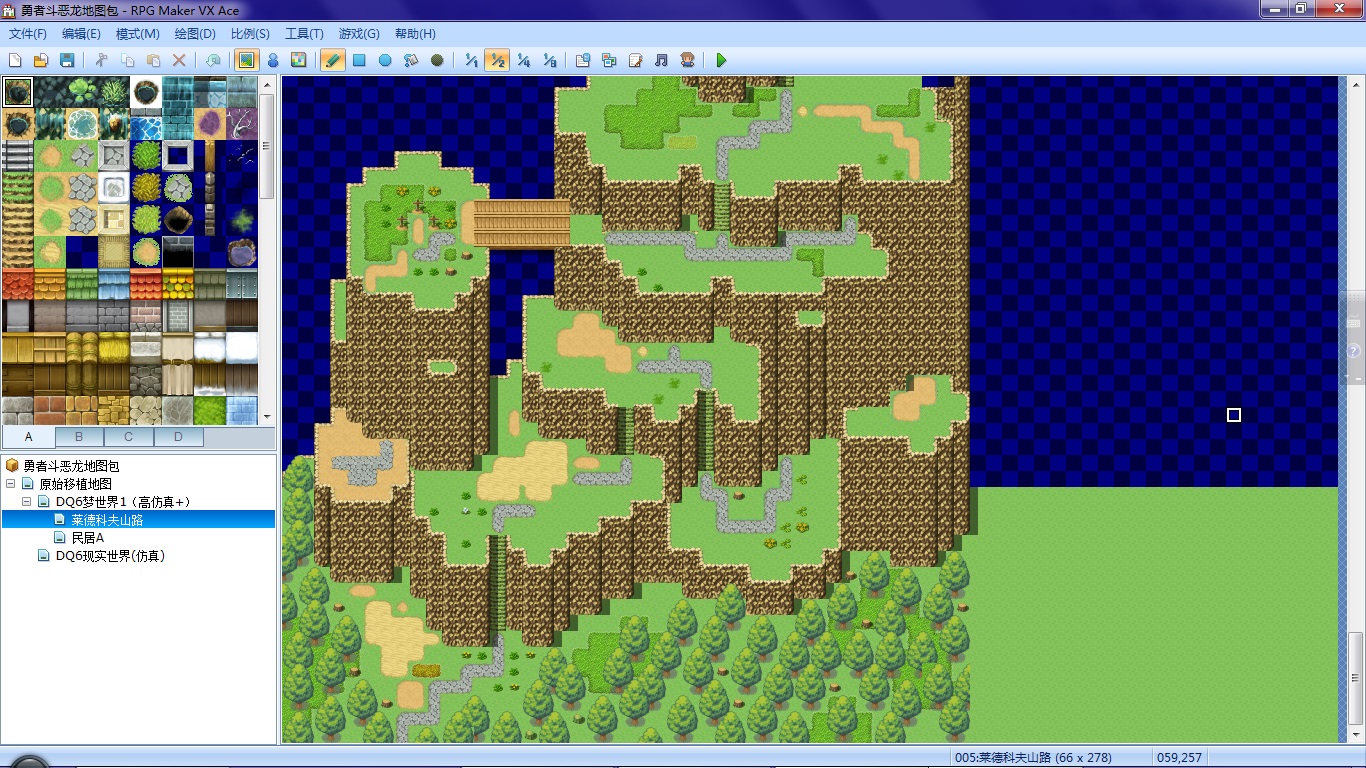The width and height of the screenshot is (1366, 768).
Task: Switch to Region editing mode
Action: [298, 60]
